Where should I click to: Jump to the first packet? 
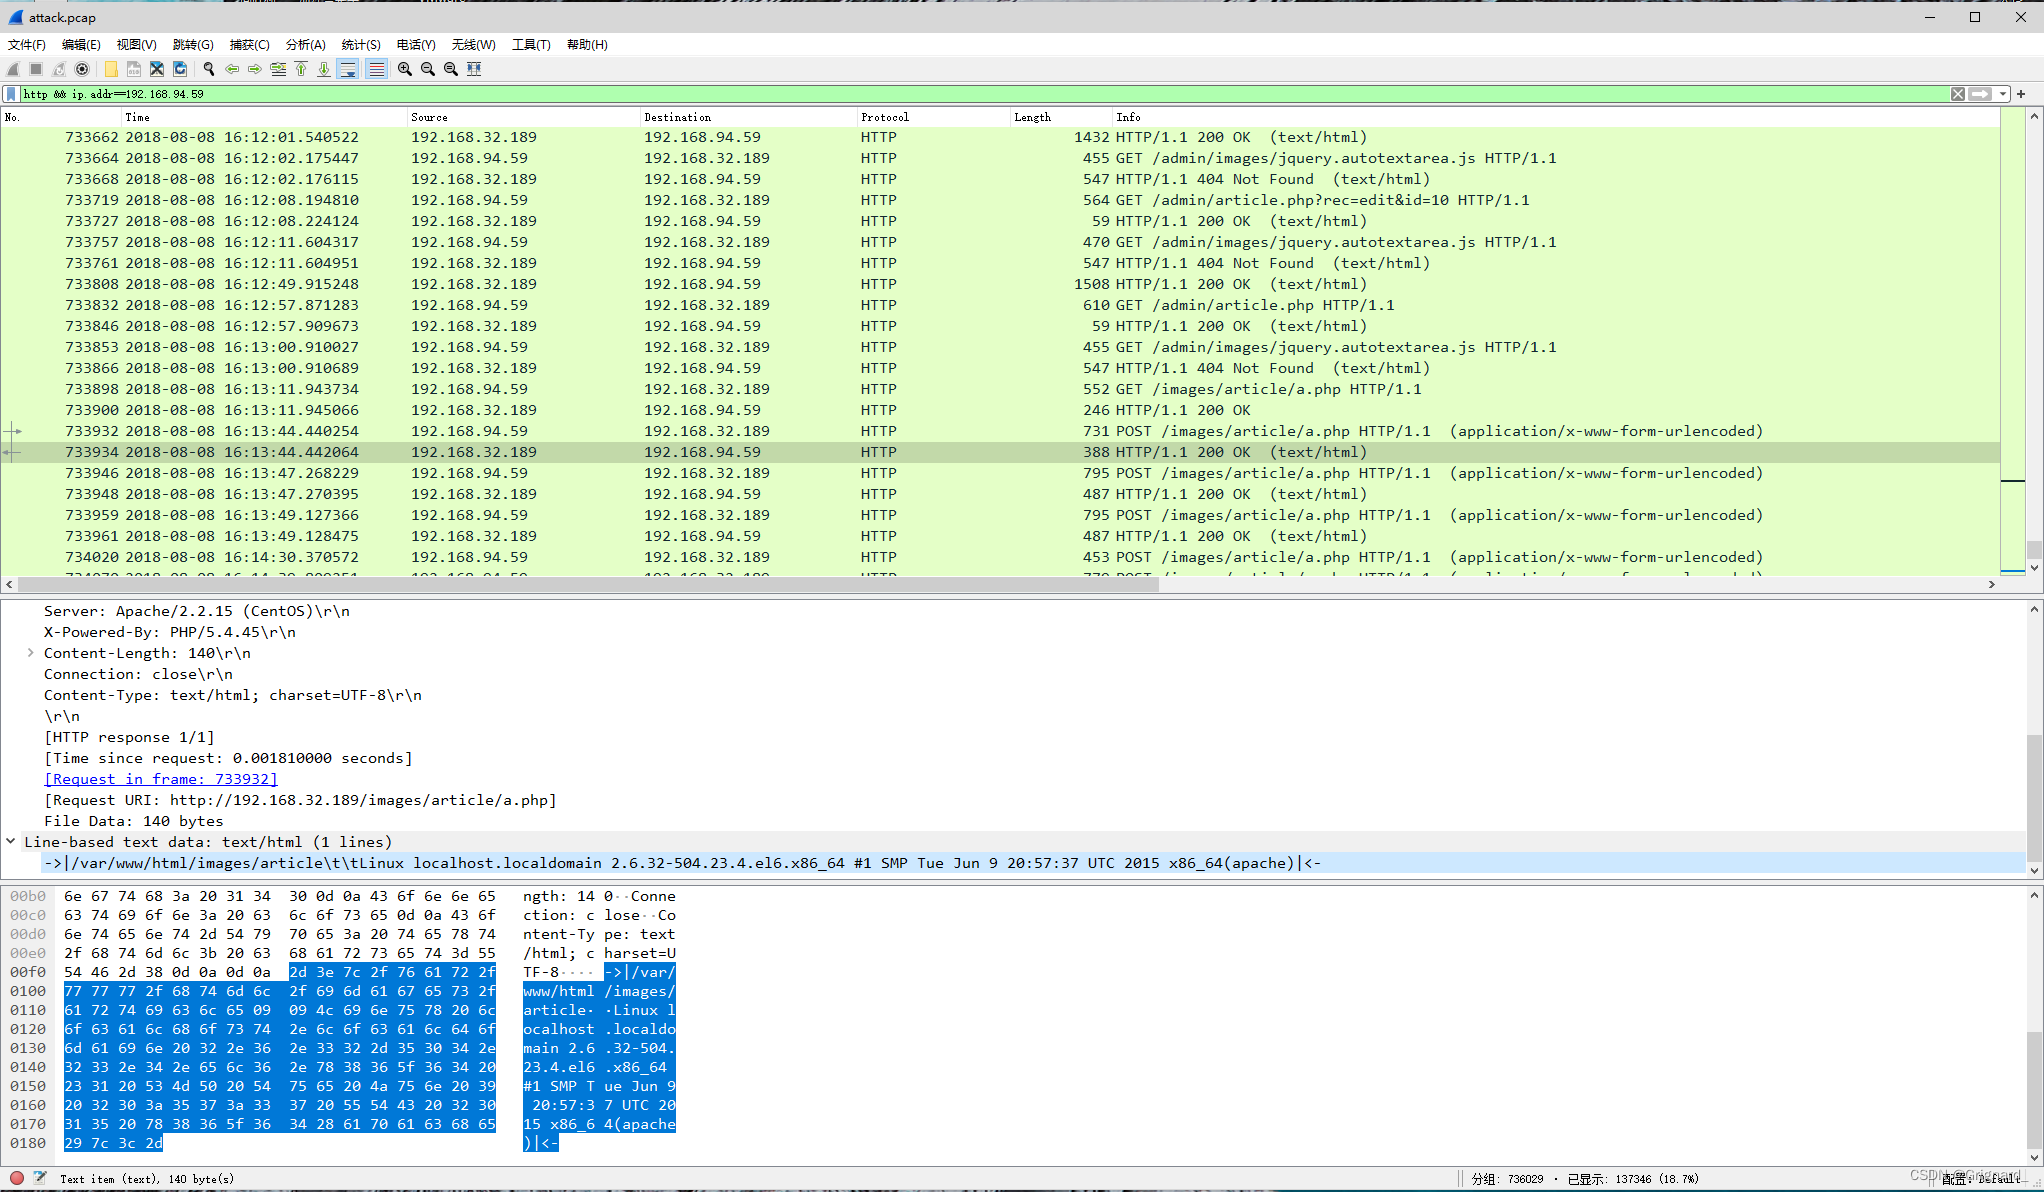coord(301,69)
